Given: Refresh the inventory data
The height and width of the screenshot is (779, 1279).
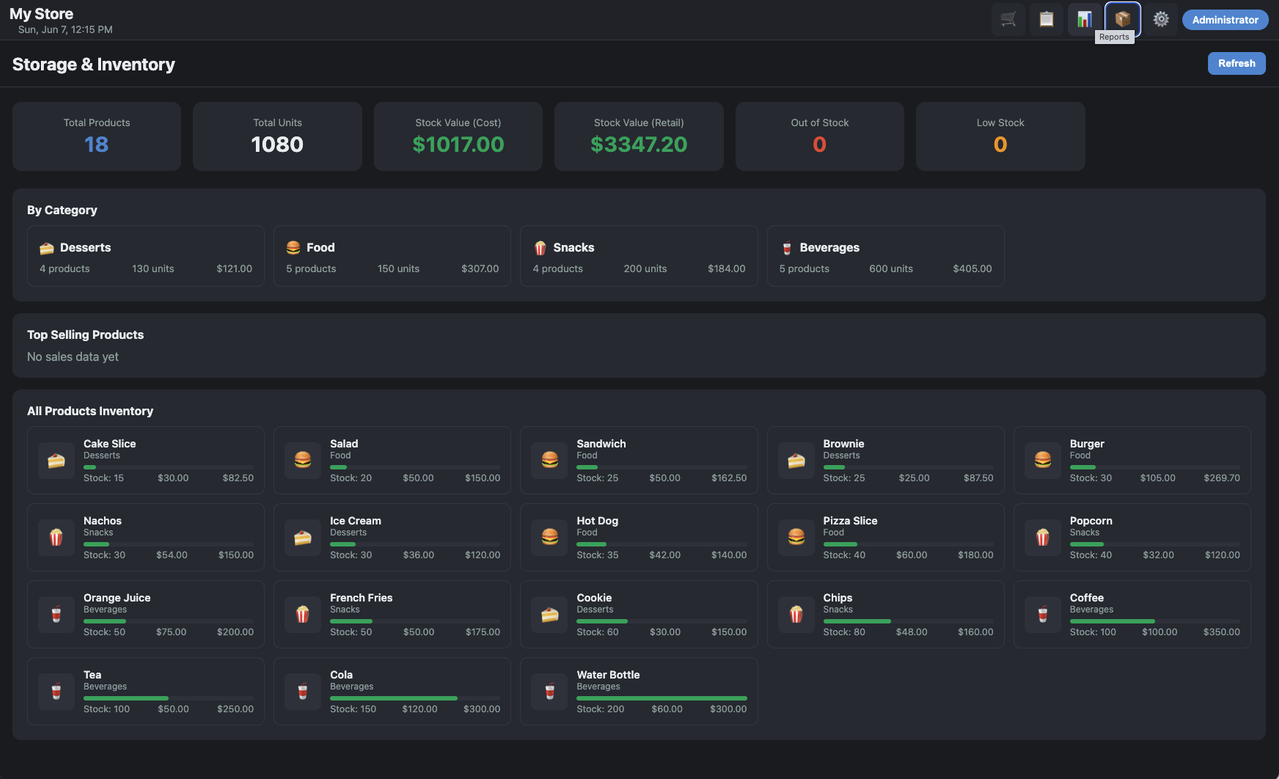Looking at the screenshot, I should point(1236,63).
